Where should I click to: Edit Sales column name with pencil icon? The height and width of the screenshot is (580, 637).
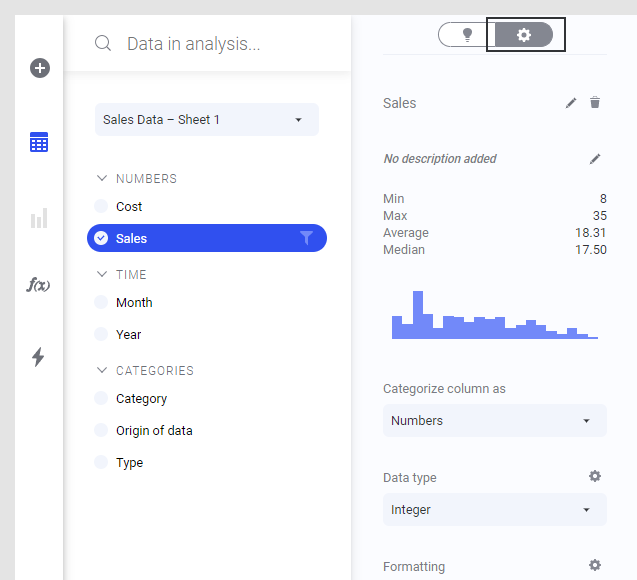571,102
